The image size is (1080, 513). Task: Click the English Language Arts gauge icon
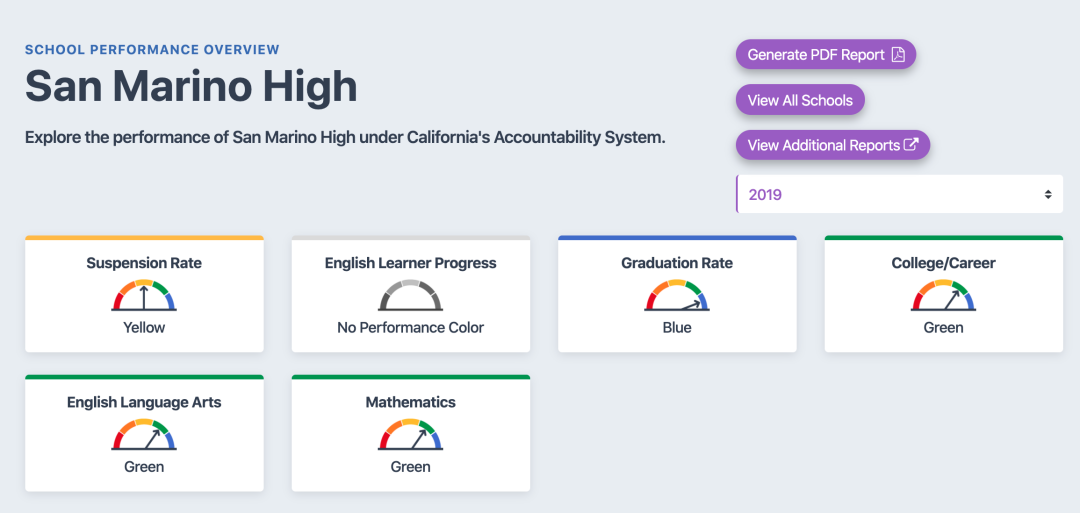click(x=144, y=434)
